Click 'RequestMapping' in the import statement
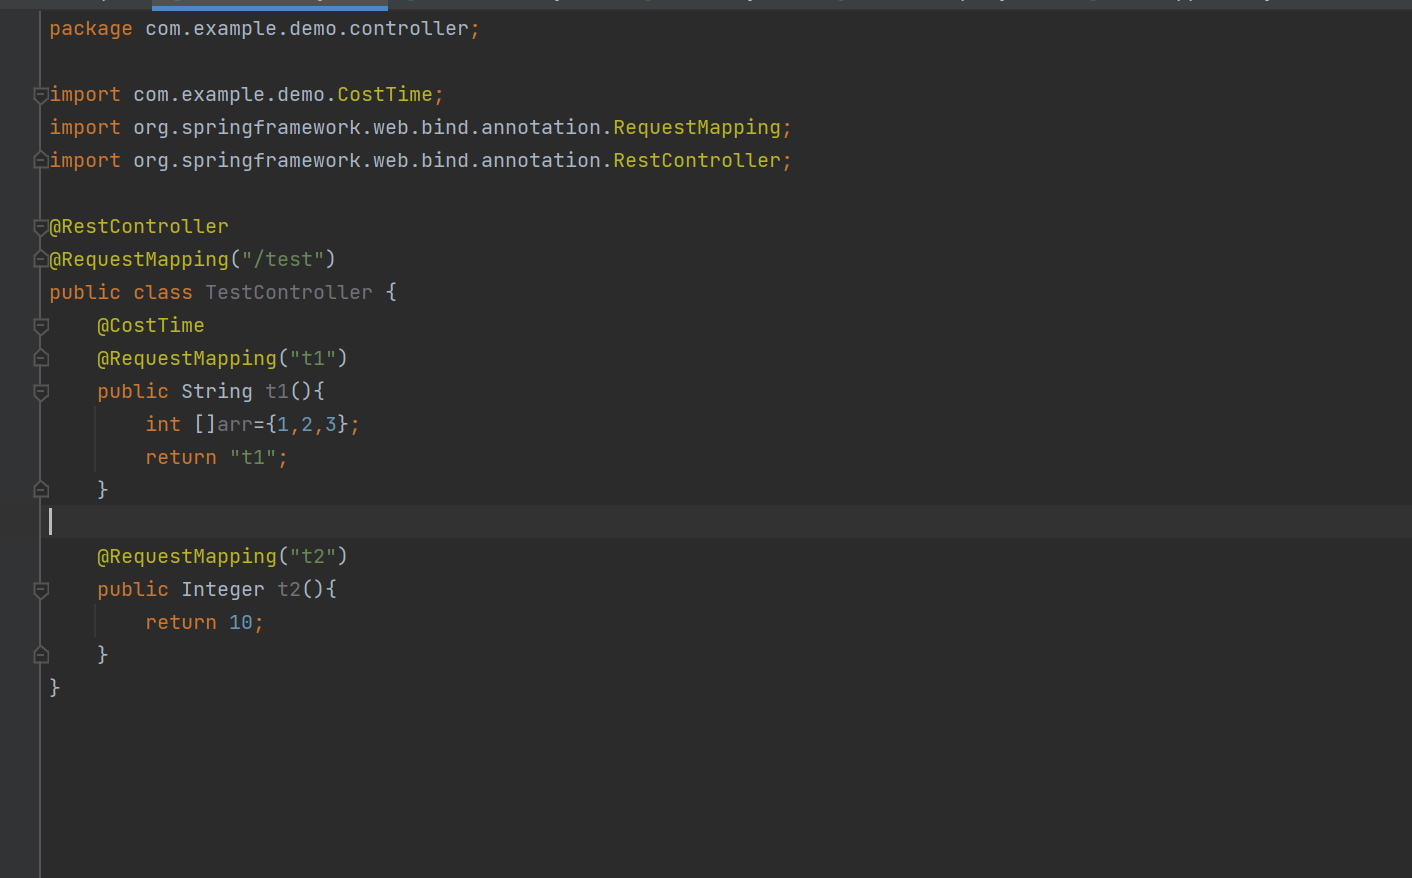1412x878 pixels. click(697, 127)
